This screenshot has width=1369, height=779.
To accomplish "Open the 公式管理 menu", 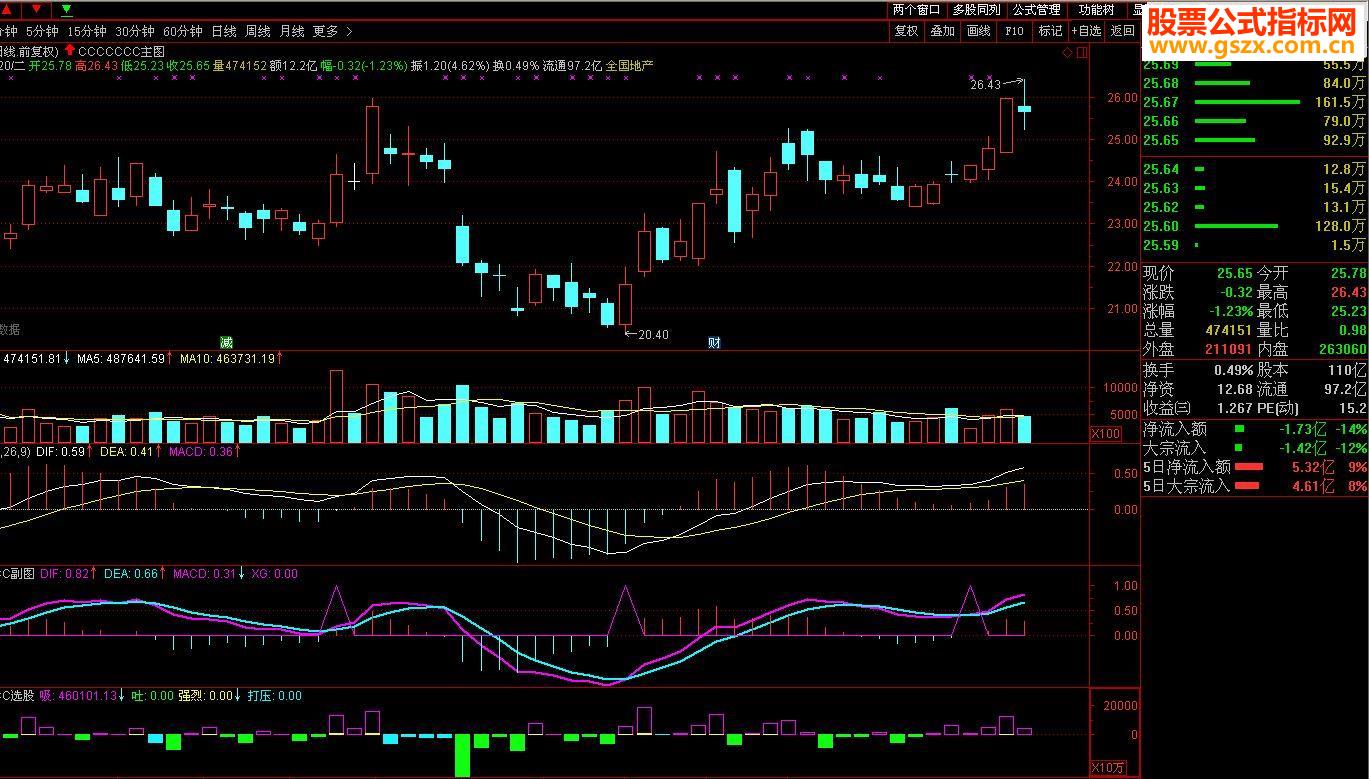I will 1036,10.
